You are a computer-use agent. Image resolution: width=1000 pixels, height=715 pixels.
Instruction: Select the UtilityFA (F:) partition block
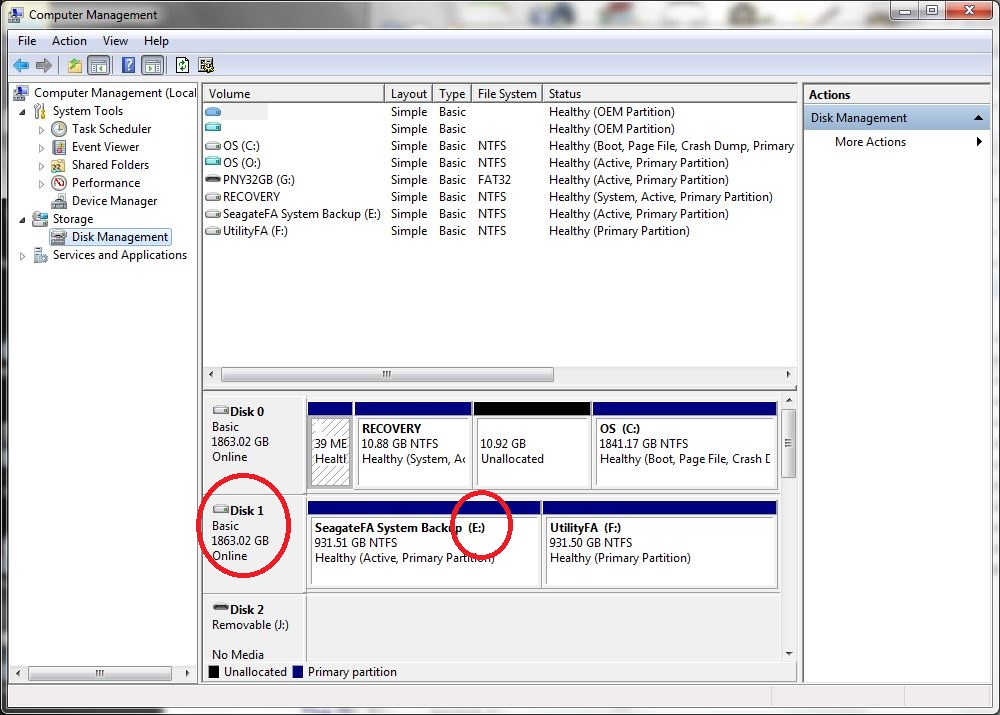pos(660,544)
